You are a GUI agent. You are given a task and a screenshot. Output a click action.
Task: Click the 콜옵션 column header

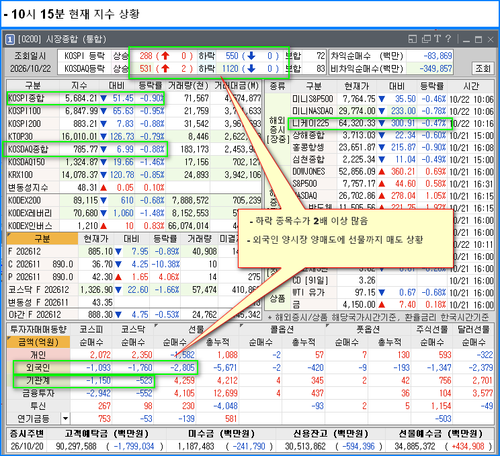[282, 329]
